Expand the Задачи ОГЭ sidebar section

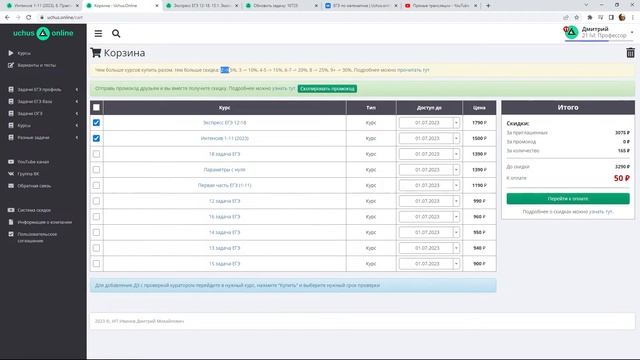77,113
